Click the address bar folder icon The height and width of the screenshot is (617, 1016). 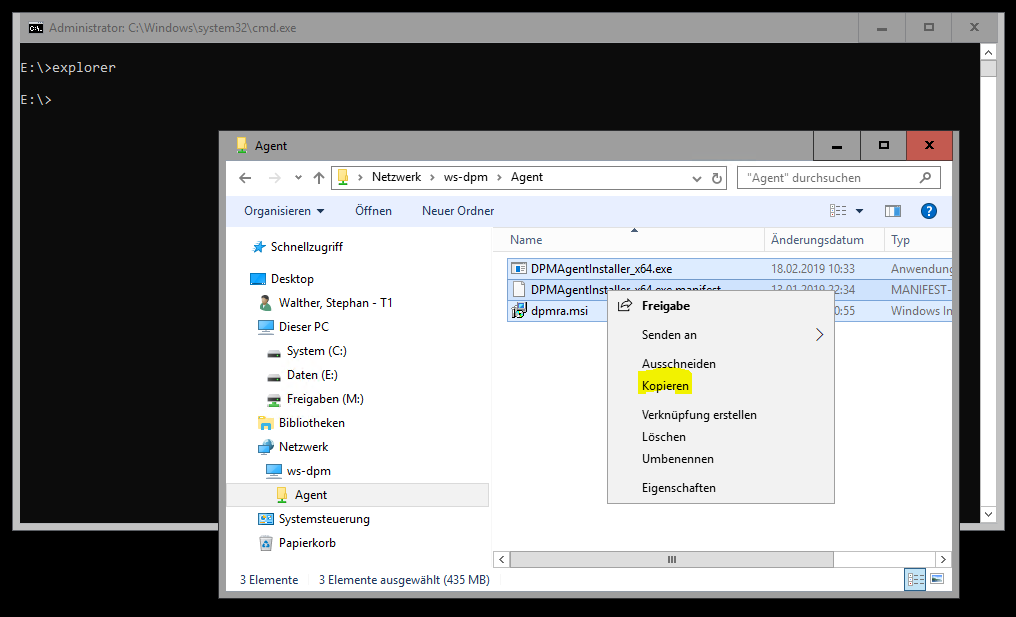tap(343, 178)
